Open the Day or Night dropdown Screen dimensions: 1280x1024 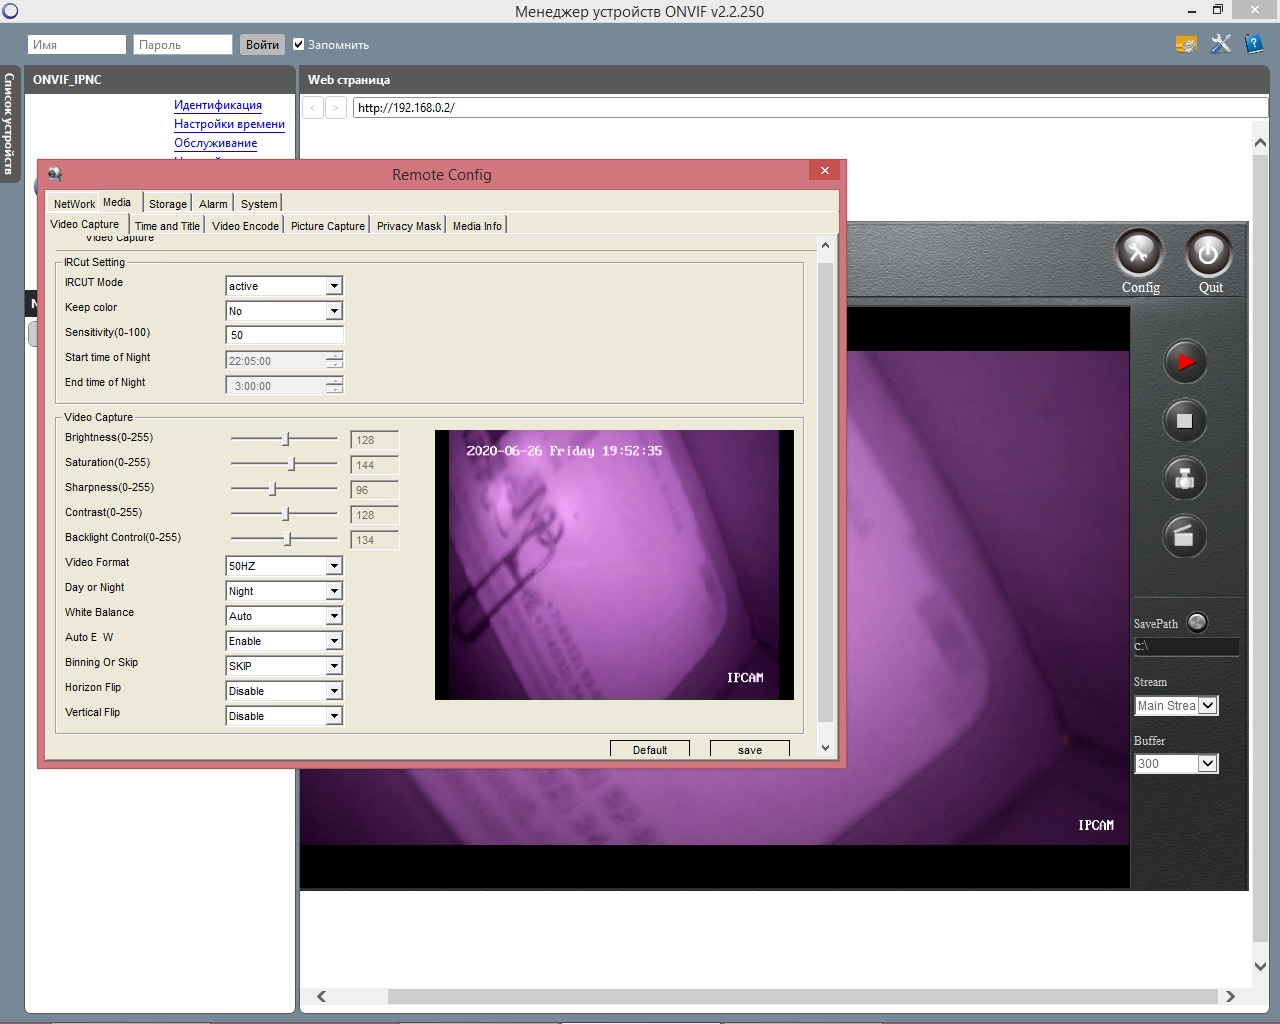(x=334, y=591)
